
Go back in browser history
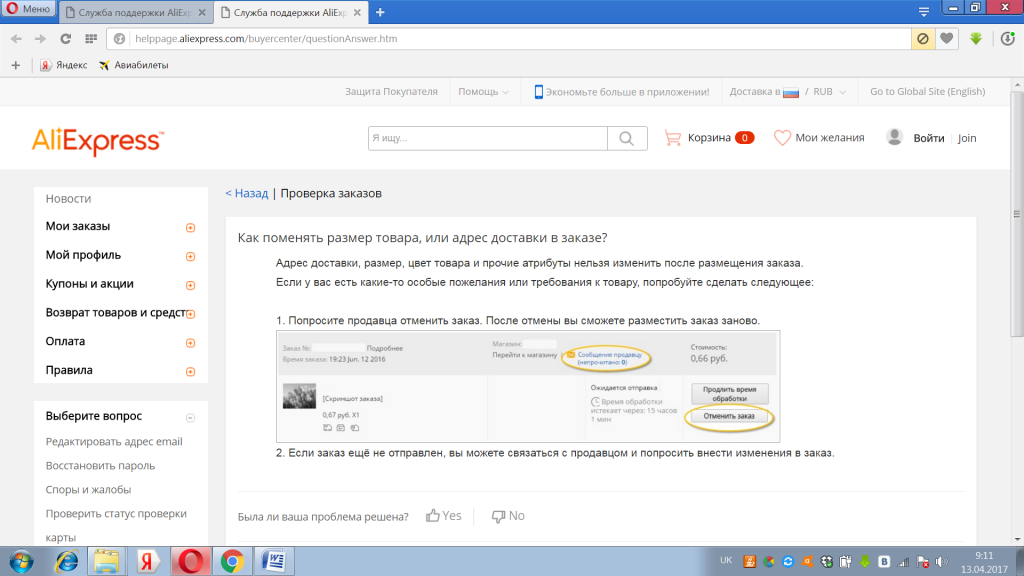click(16, 39)
